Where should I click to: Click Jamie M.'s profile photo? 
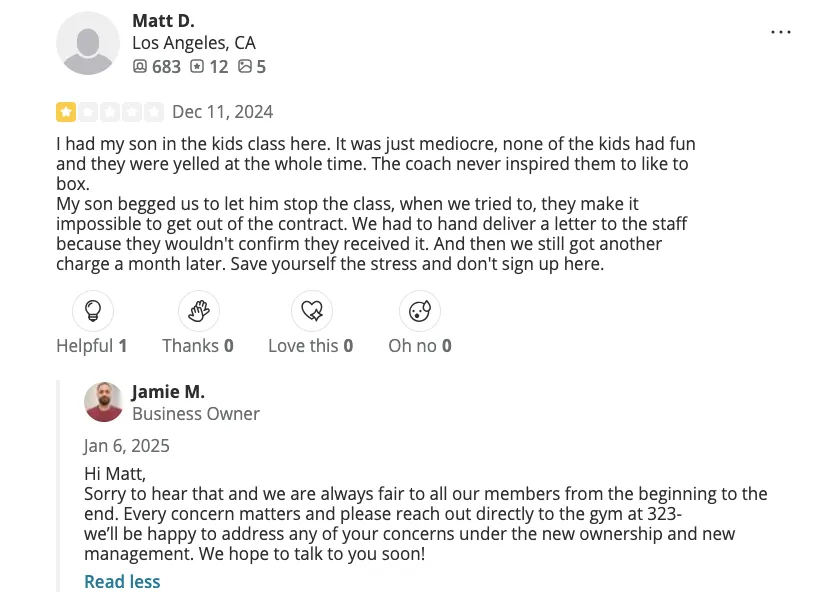click(104, 402)
